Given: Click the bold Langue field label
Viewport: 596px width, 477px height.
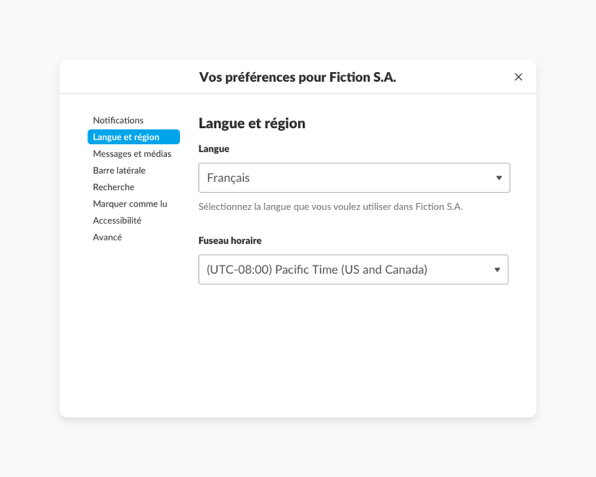Looking at the screenshot, I should click(214, 149).
